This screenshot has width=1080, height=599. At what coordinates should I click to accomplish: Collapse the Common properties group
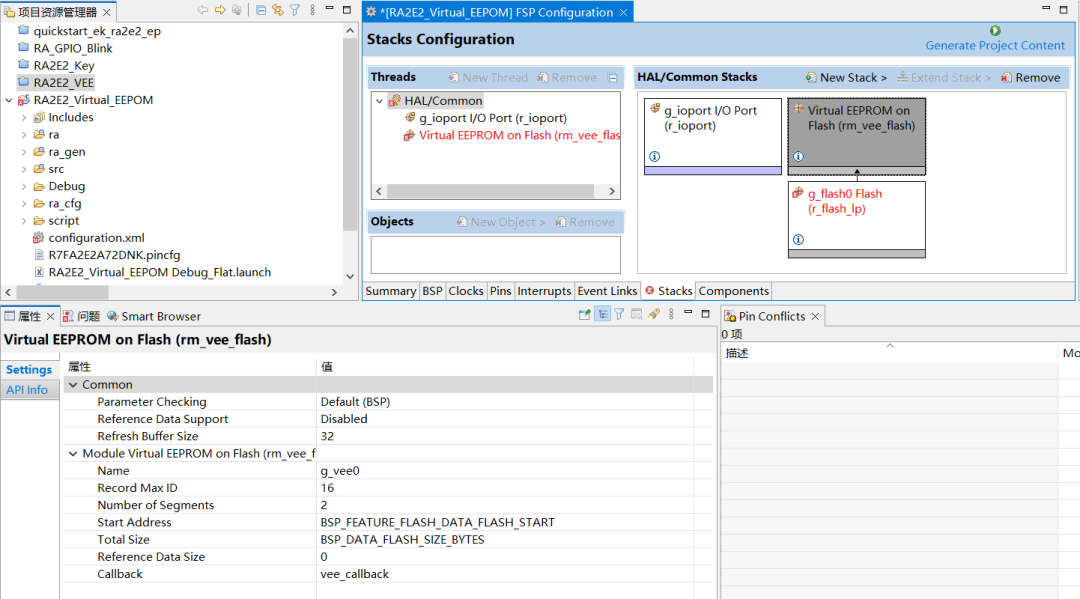click(x=73, y=385)
